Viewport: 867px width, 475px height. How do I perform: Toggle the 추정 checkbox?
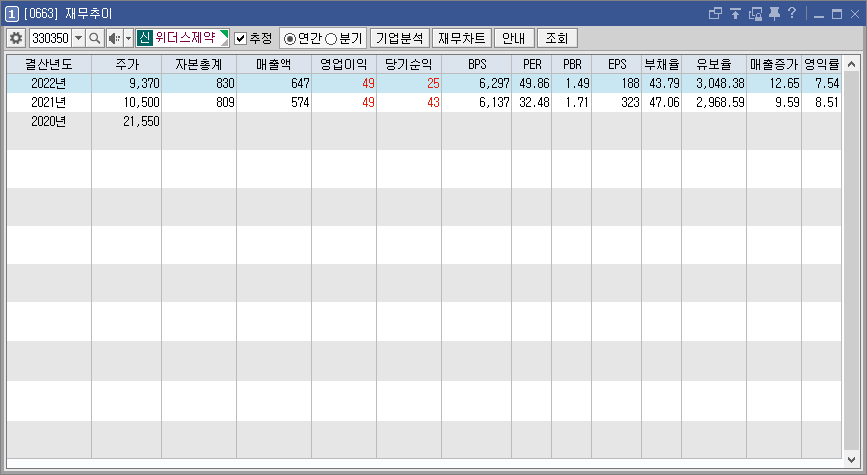[x=241, y=38]
